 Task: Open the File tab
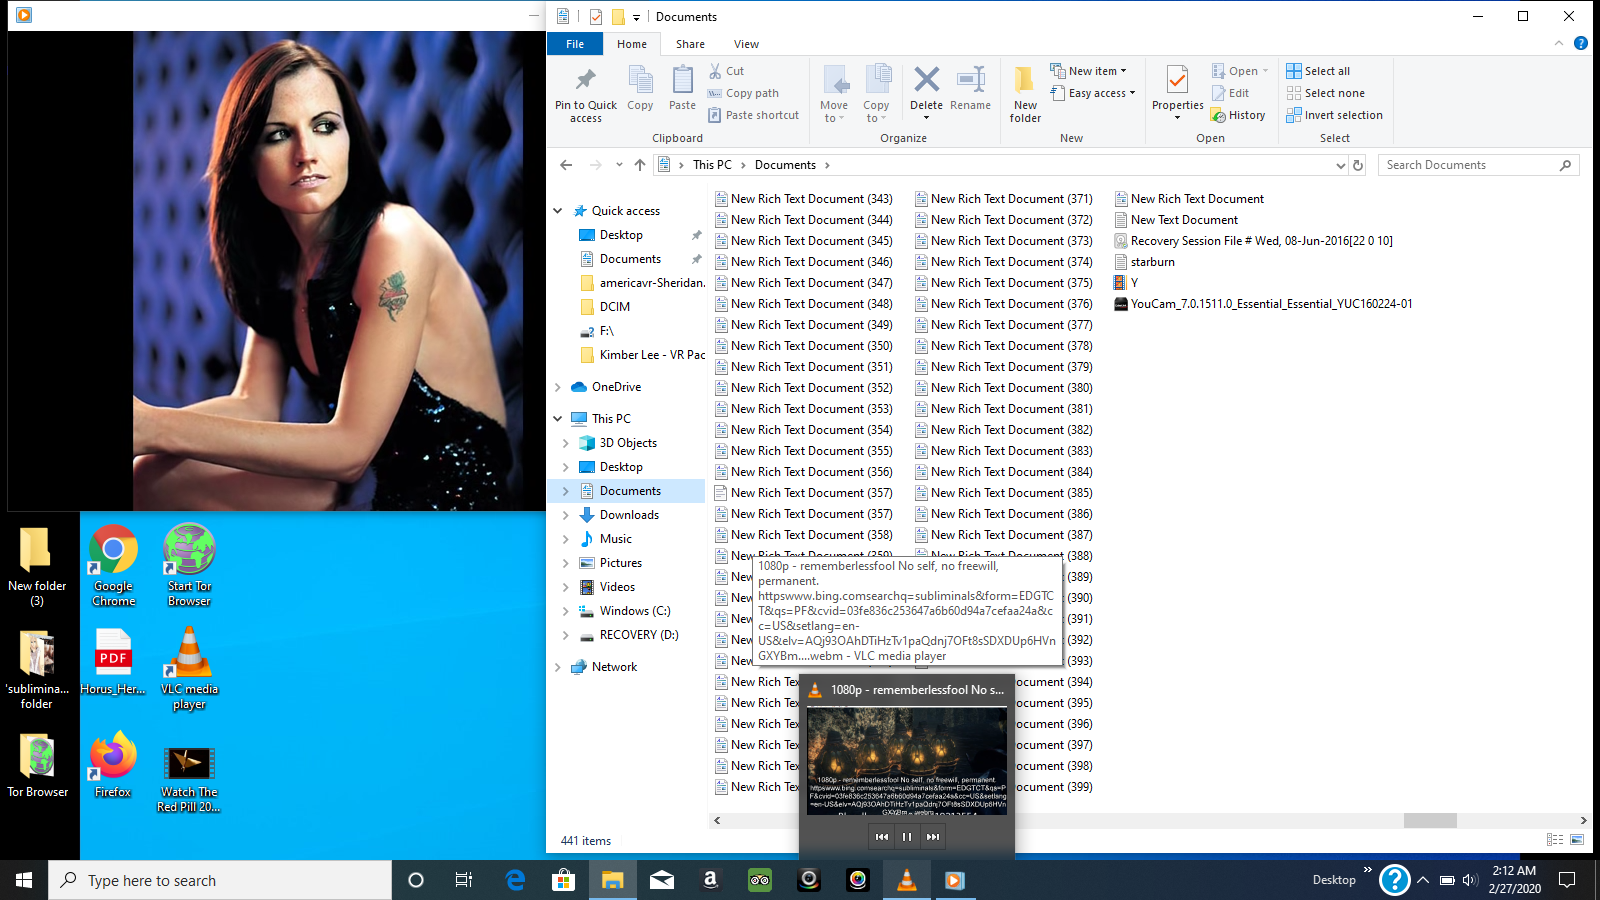pyautogui.click(x=575, y=44)
